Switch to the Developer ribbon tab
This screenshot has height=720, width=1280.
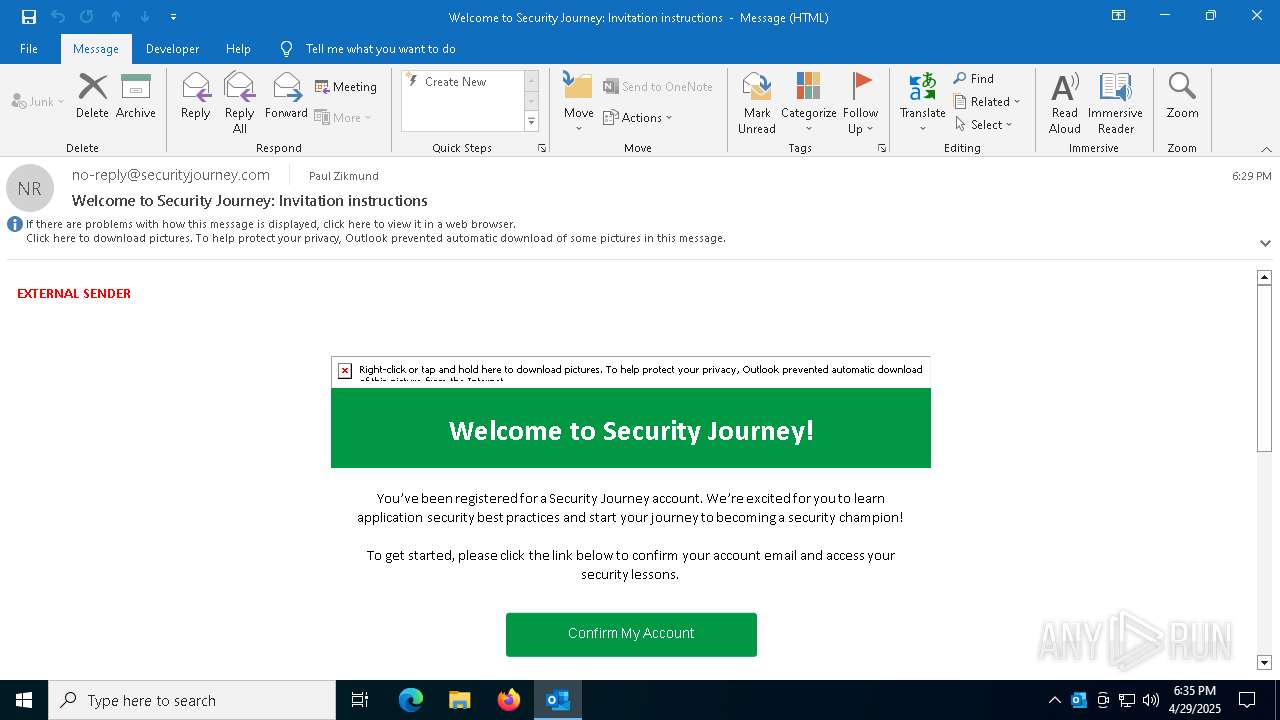click(172, 49)
